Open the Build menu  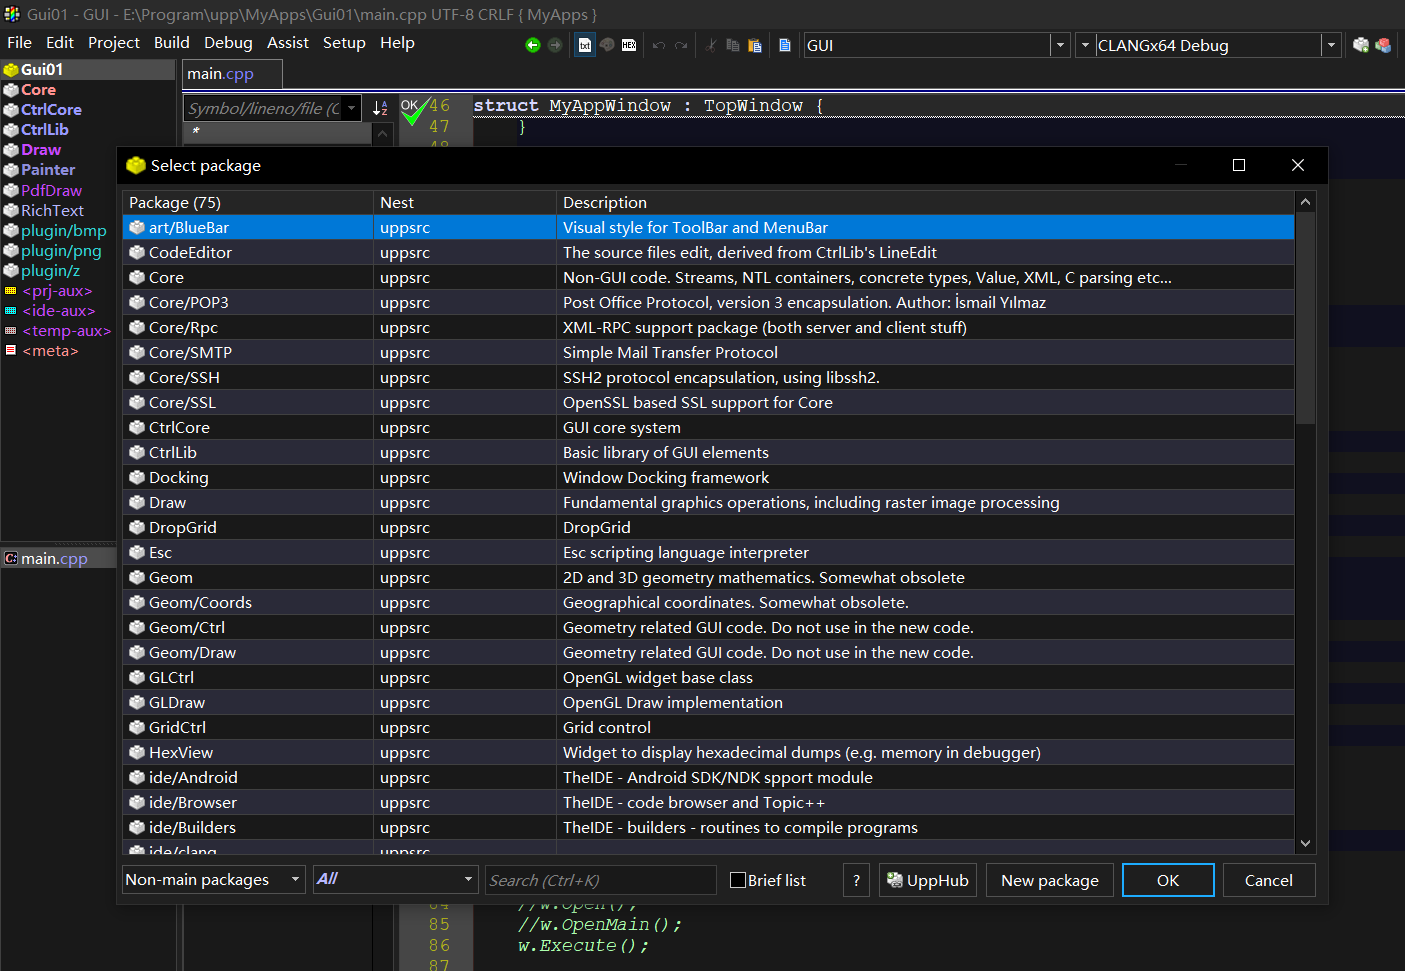(x=171, y=43)
